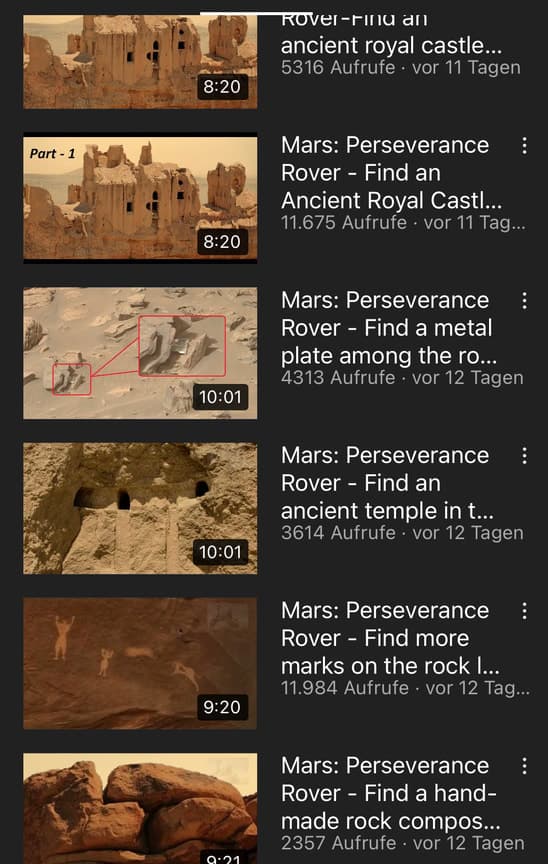The width and height of the screenshot is (548, 864).
Task: Open options menu for Ancient Royal Castle Part 1 video
Action: tap(524, 145)
